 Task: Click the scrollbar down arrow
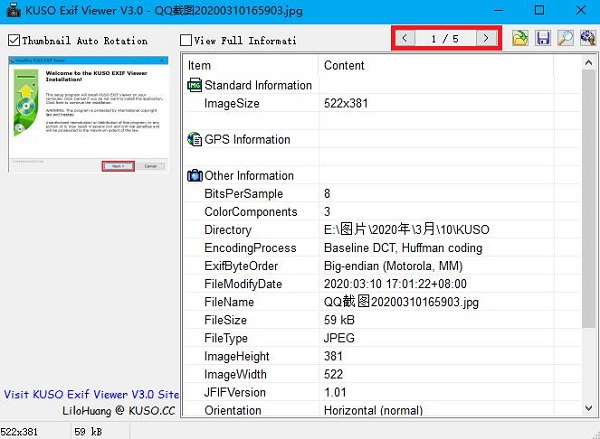pos(589,408)
